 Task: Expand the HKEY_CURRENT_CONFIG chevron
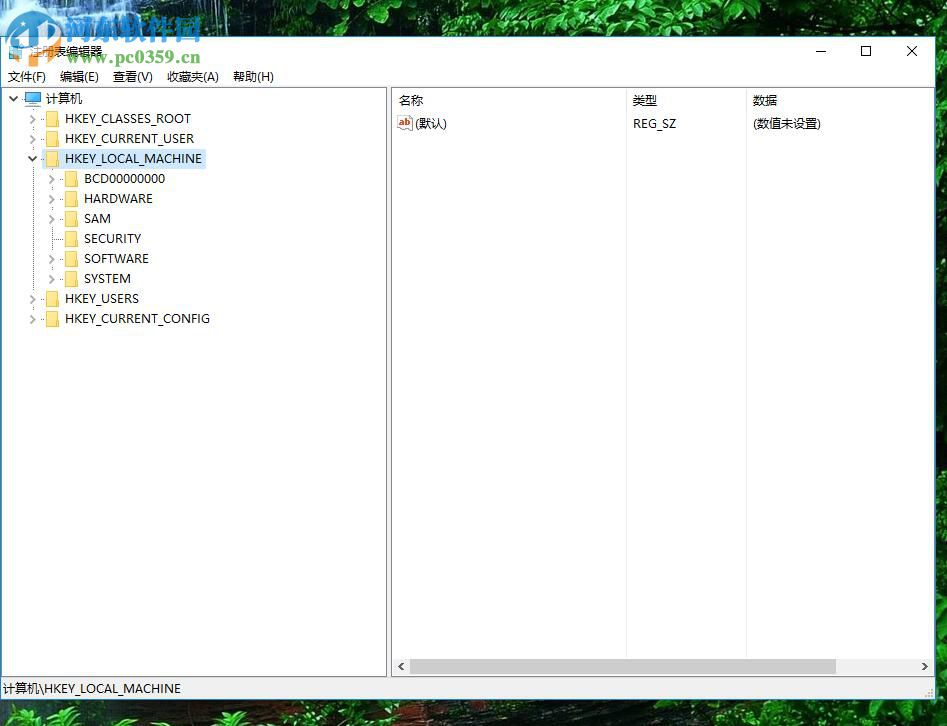[33, 318]
